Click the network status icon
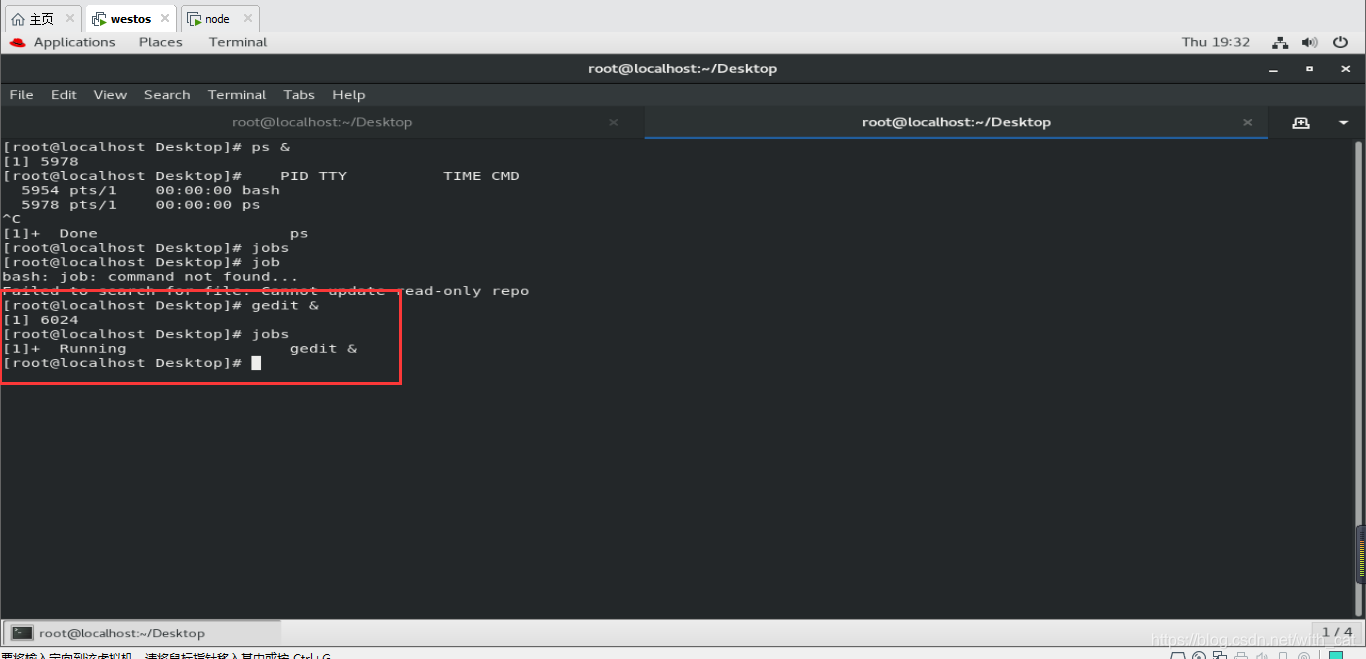The image size is (1366, 659). (1280, 42)
